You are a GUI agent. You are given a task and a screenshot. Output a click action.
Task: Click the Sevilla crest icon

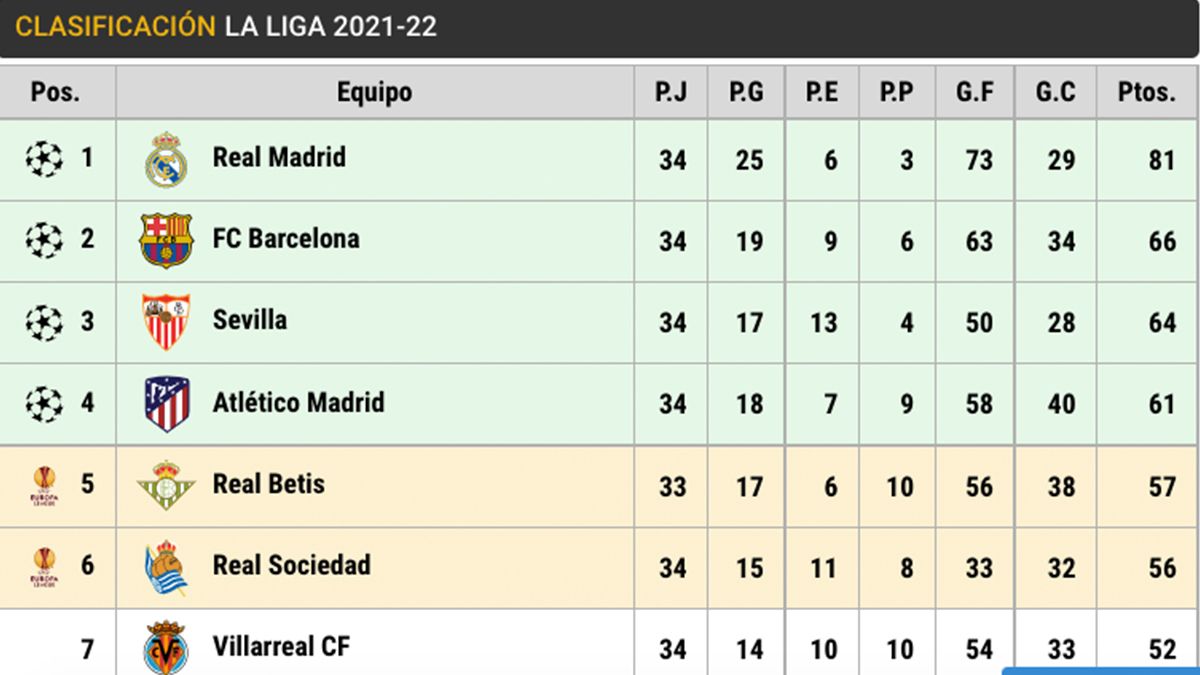[166, 321]
